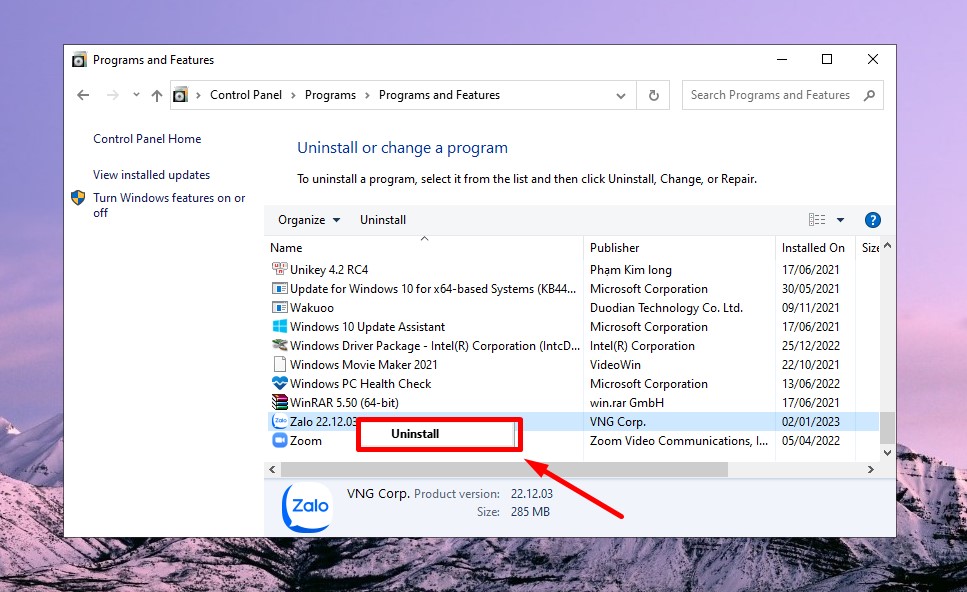
Task: Open the Control Panel breadcrumb
Action: point(245,95)
